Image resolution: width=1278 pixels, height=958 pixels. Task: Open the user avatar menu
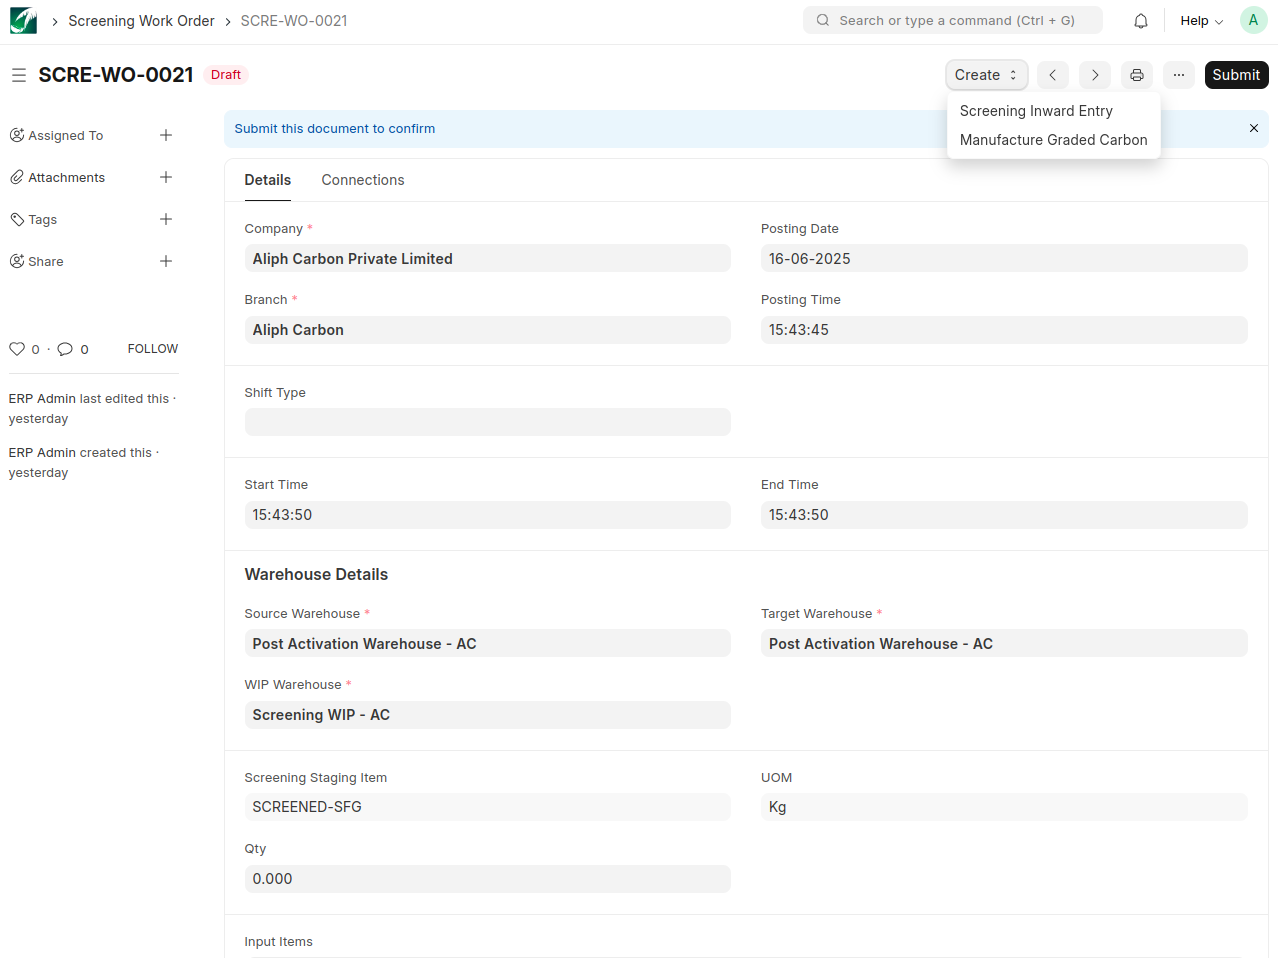point(1253,20)
